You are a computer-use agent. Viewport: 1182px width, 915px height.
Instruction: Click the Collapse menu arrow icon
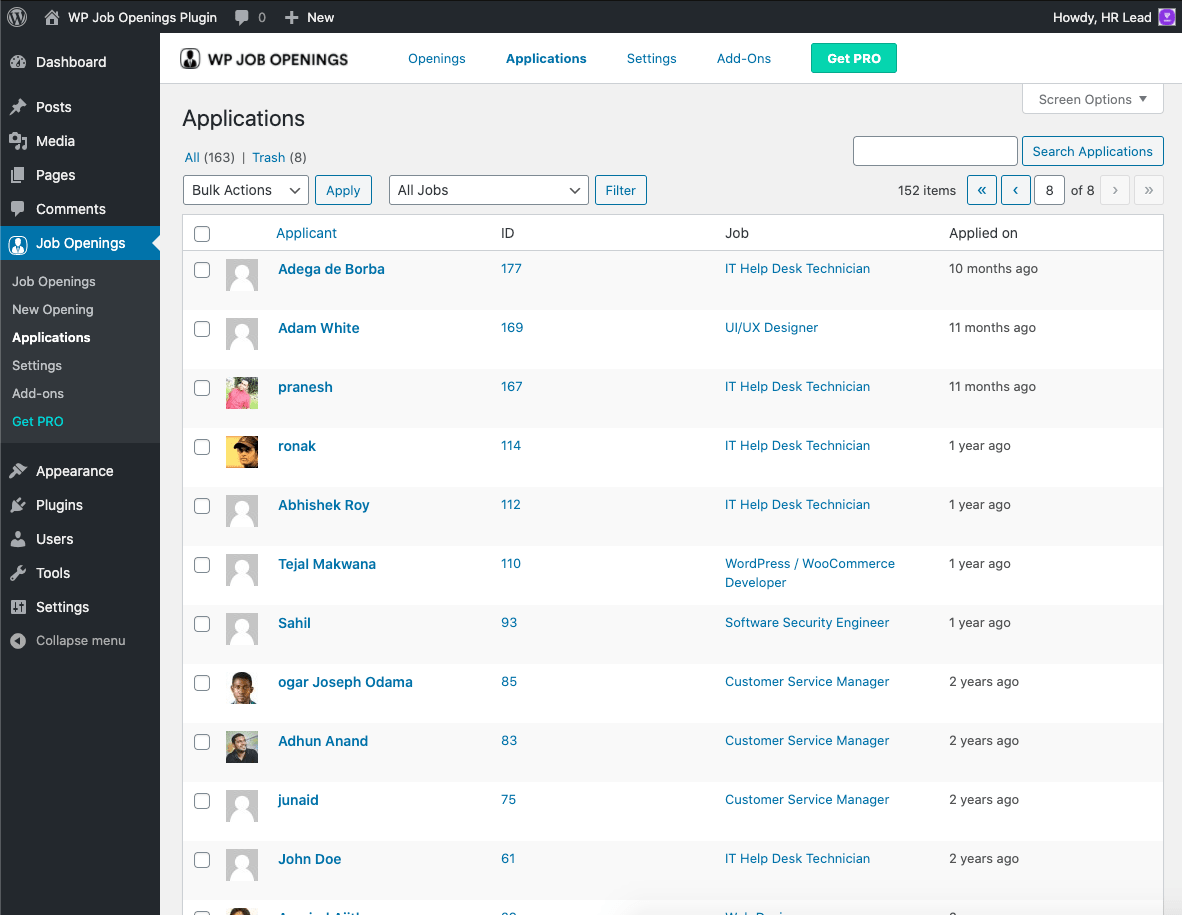point(18,641)
